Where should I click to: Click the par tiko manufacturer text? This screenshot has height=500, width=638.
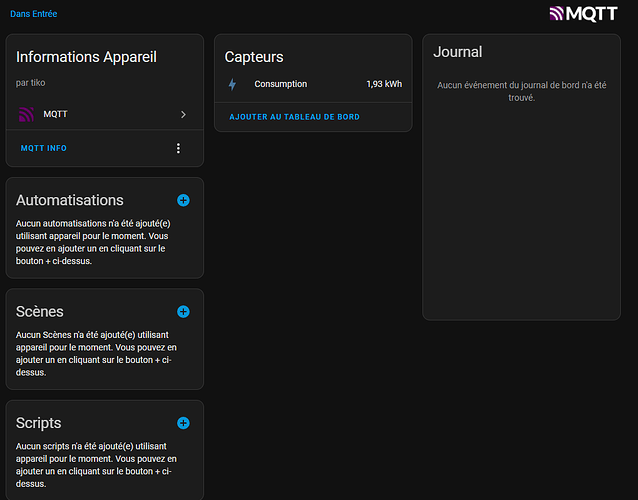pyautogui.click(x=31, y=82)
